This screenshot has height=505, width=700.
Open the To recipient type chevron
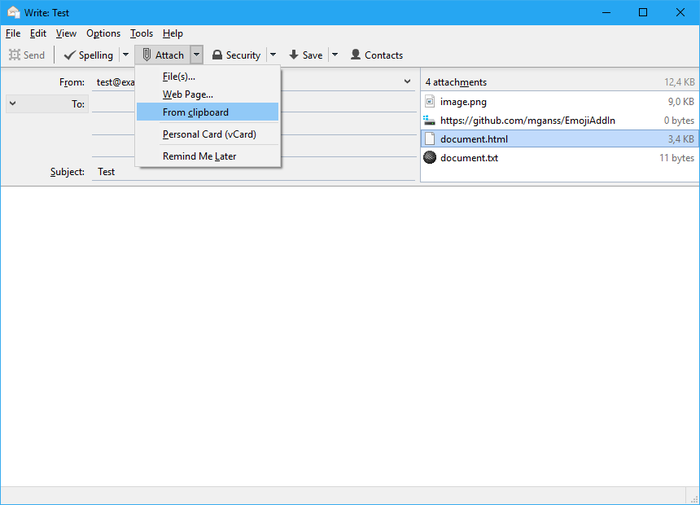coord(13,104)
